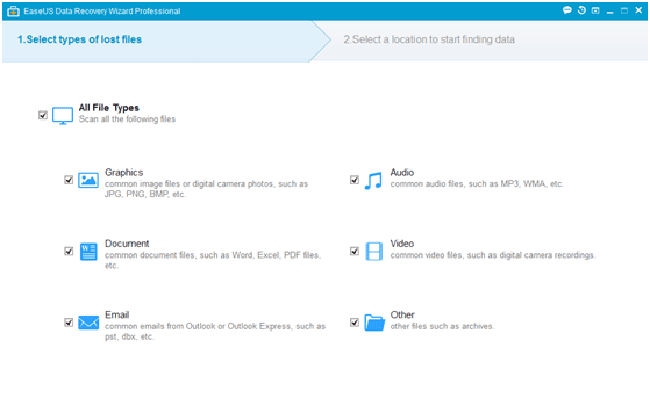Toggle the Document checkbox

click(68, 251)
